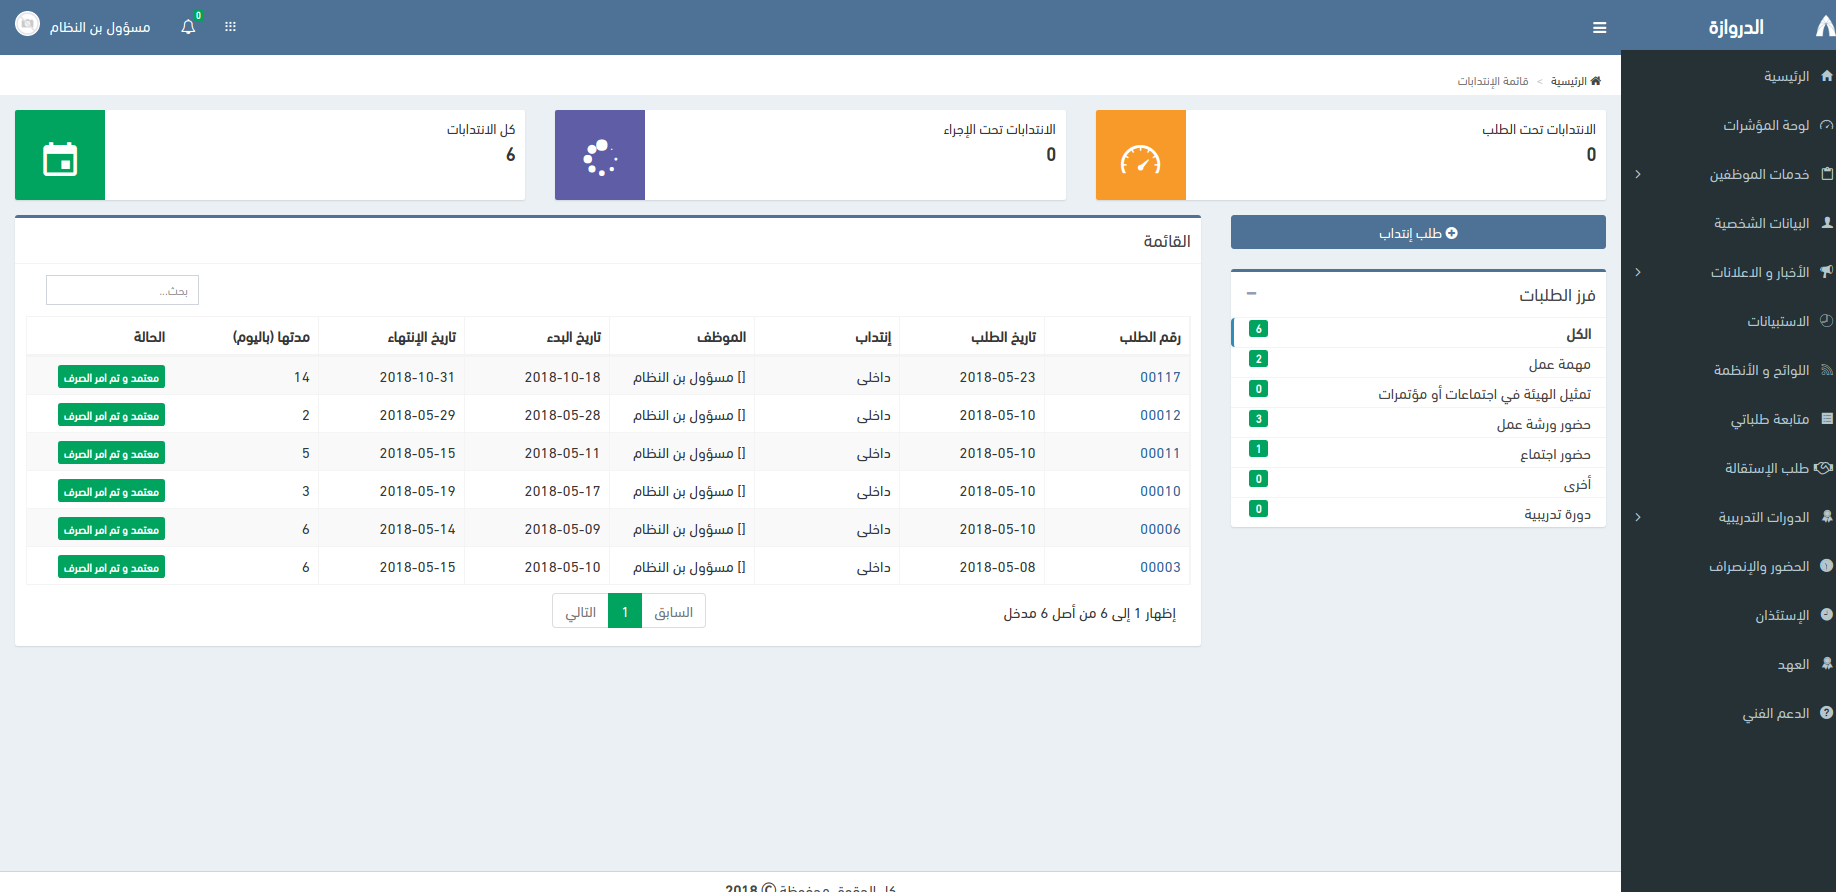The width and height of the screenshot is (1836, 892).
Task: Click the purple loading spinner tile
Action: click(600, 155)
